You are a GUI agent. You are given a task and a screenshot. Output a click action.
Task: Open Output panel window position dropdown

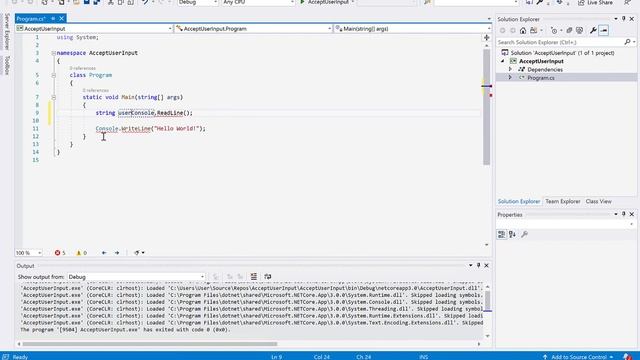[470, 265]
